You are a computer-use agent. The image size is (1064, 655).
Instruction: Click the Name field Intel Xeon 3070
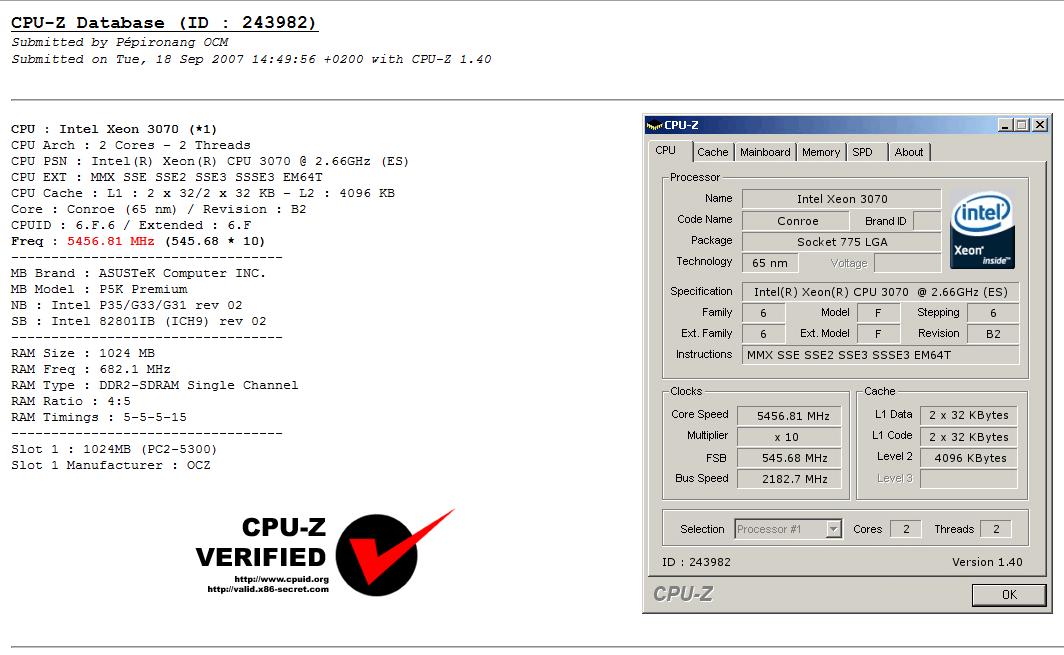pos(841,199)
